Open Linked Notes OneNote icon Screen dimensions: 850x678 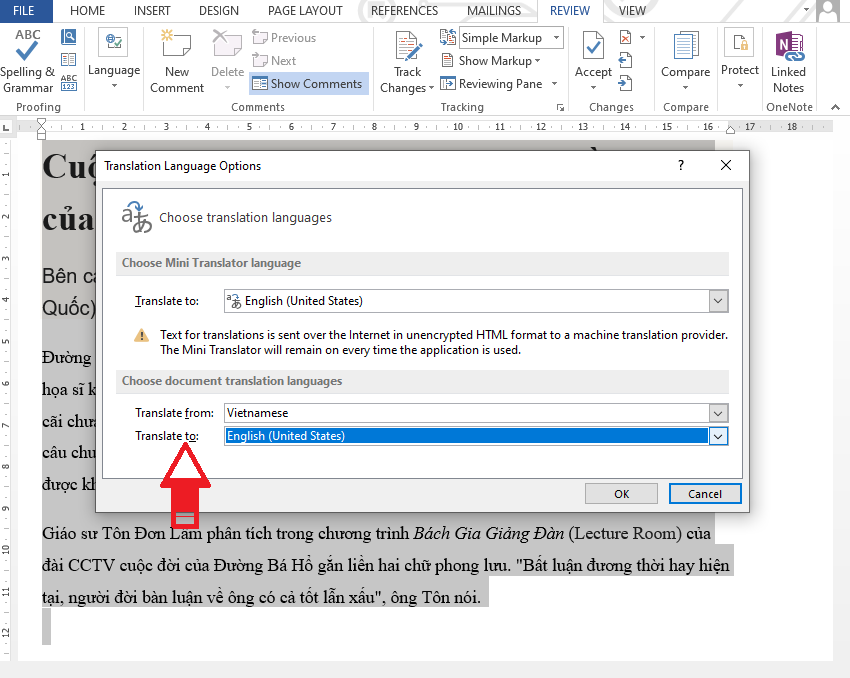pyautogui.click(x=789, y=46)
